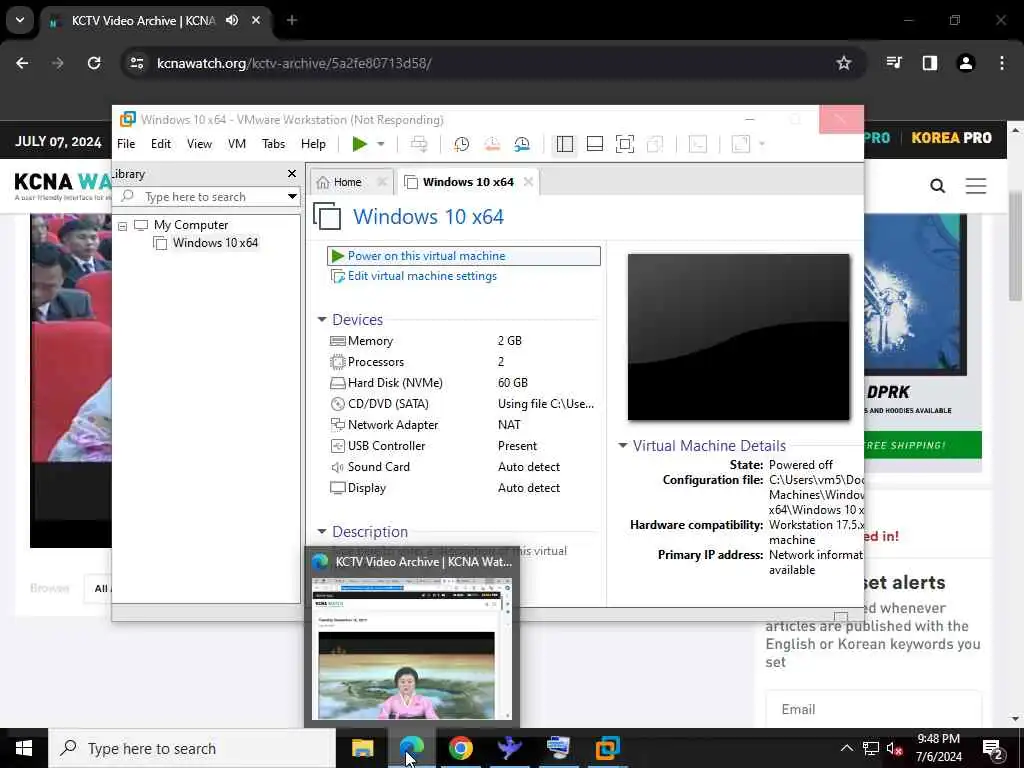This screenshot has height=768, width=1024.
Task: Collapse the My Computer tree node
Action: click(122, 226)
